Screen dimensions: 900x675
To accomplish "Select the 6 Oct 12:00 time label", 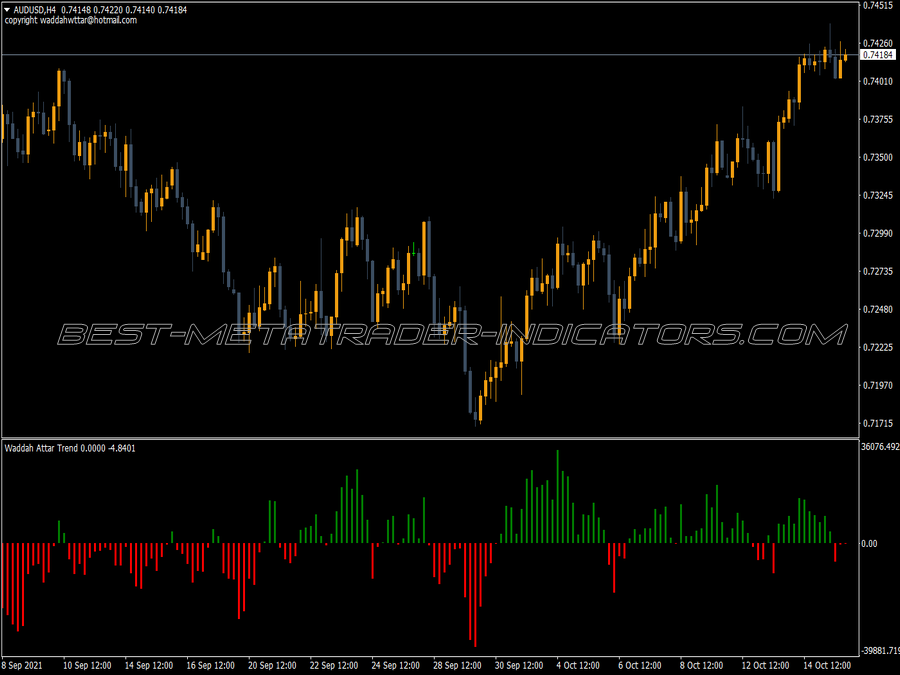I will point(639,665).
